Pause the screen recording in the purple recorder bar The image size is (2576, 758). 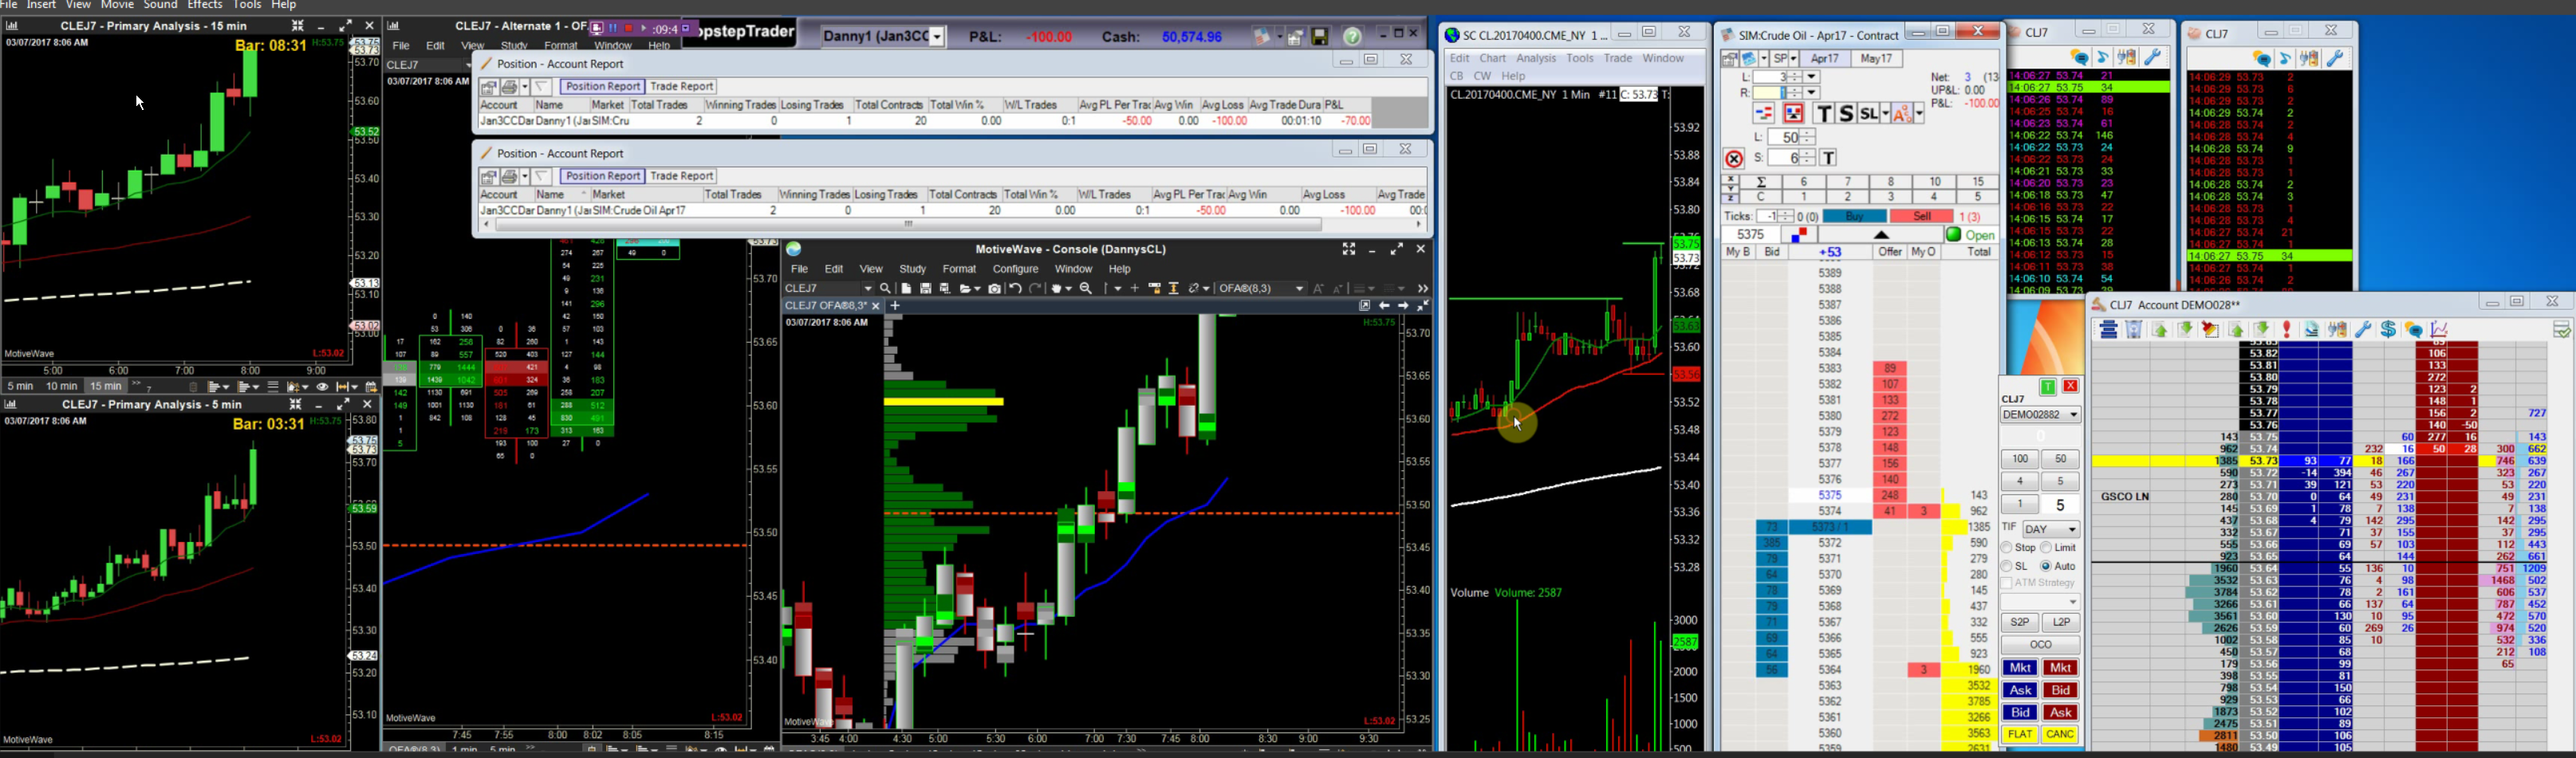point(613,28)
